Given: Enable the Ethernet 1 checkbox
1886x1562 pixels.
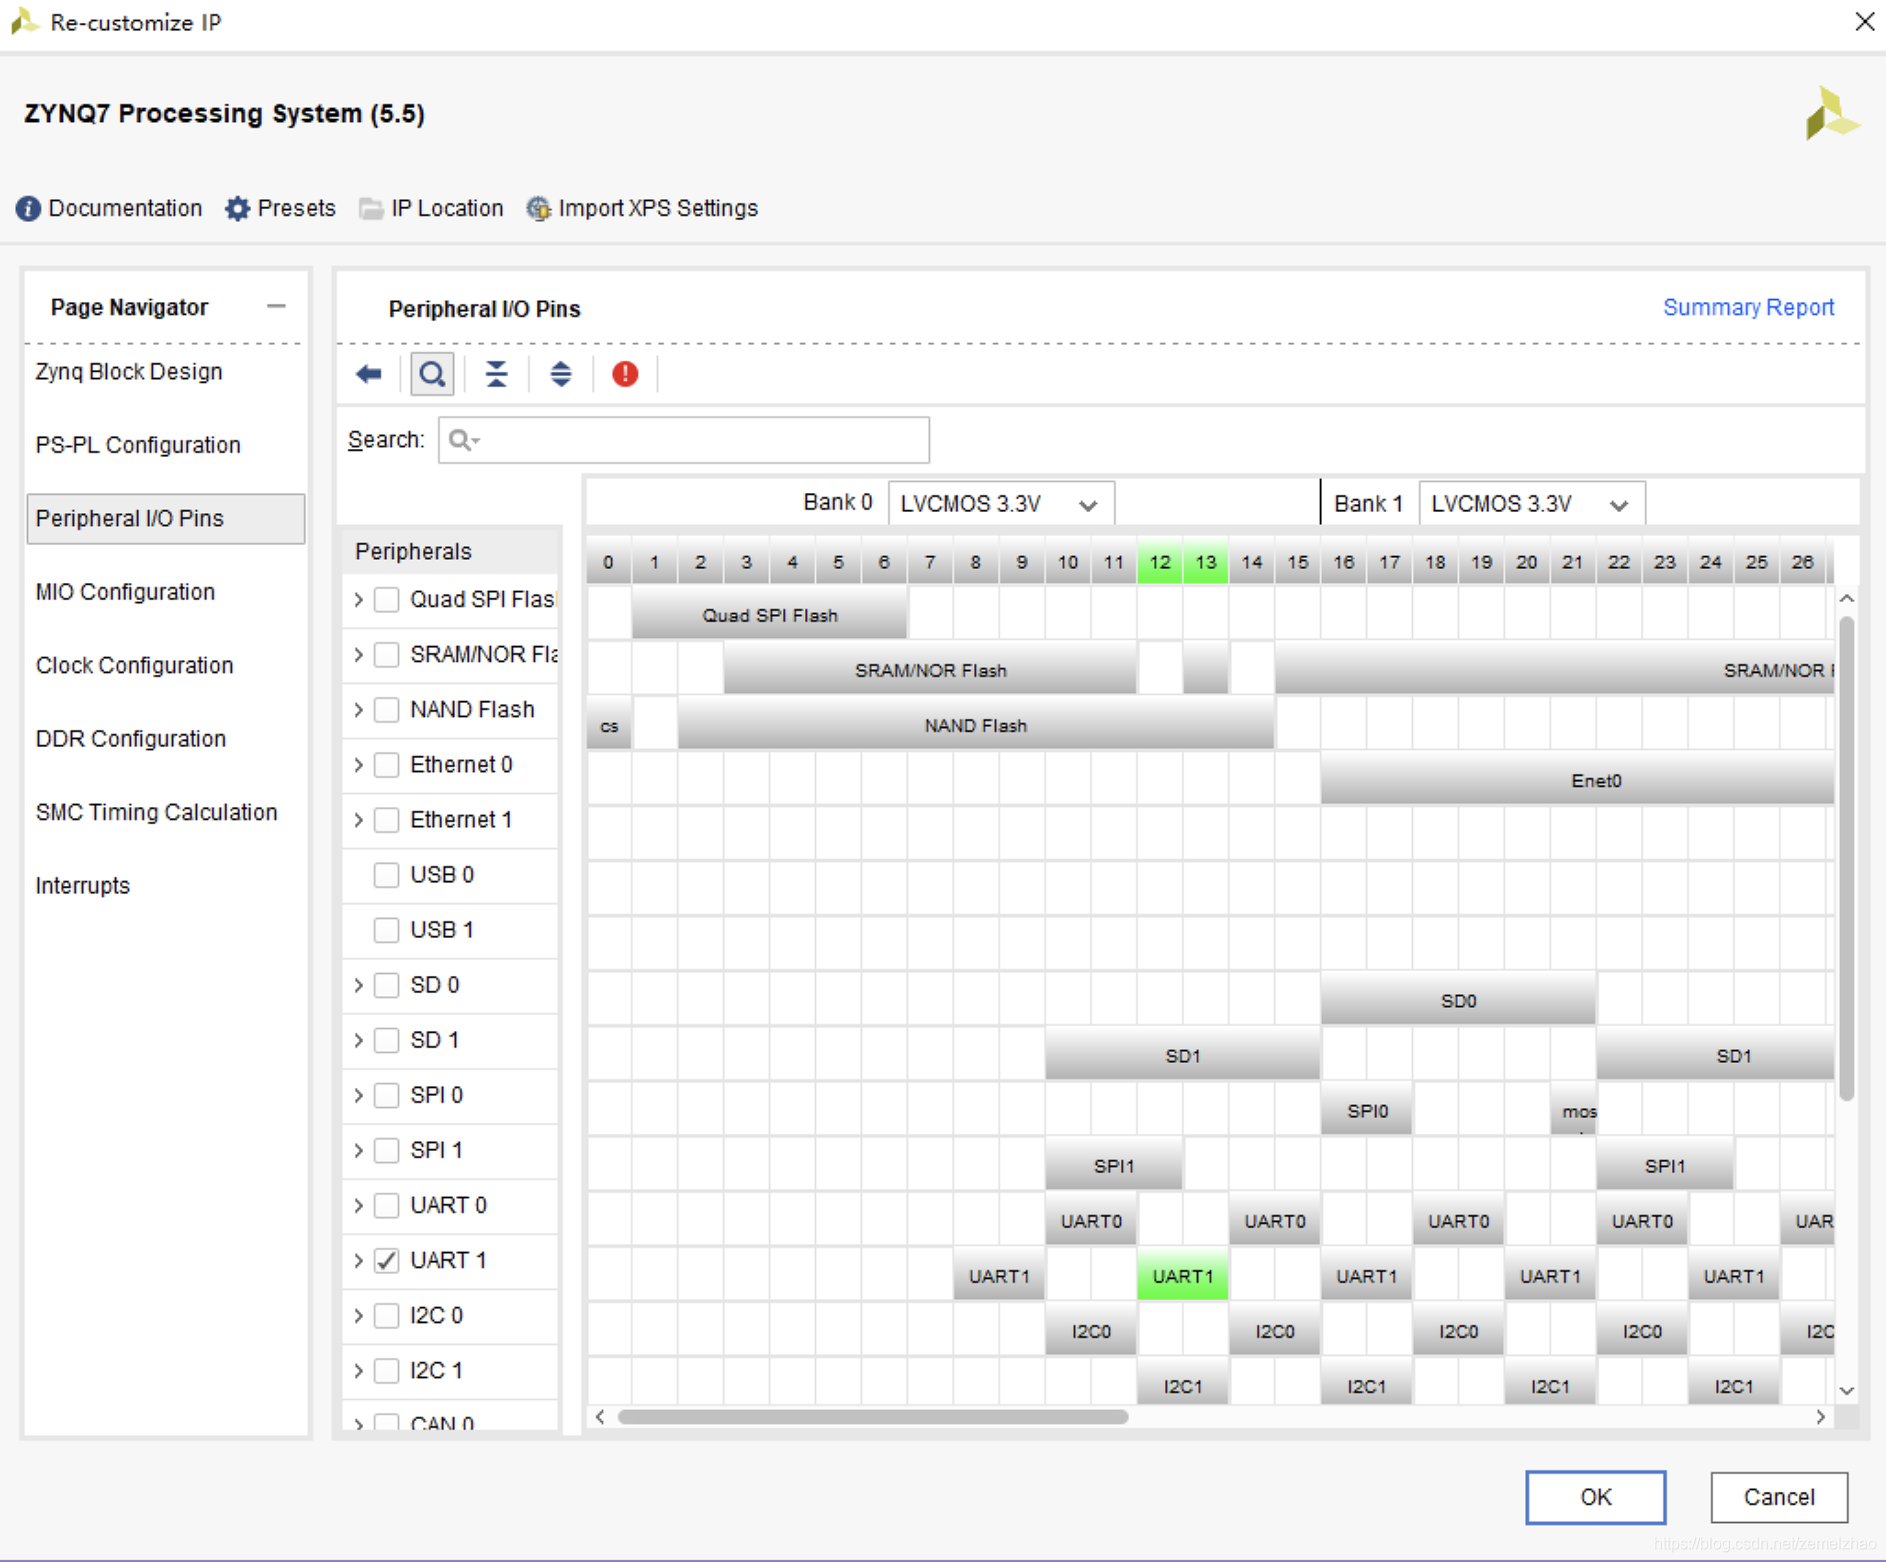Looking at the screenshot, I should 386,819.
